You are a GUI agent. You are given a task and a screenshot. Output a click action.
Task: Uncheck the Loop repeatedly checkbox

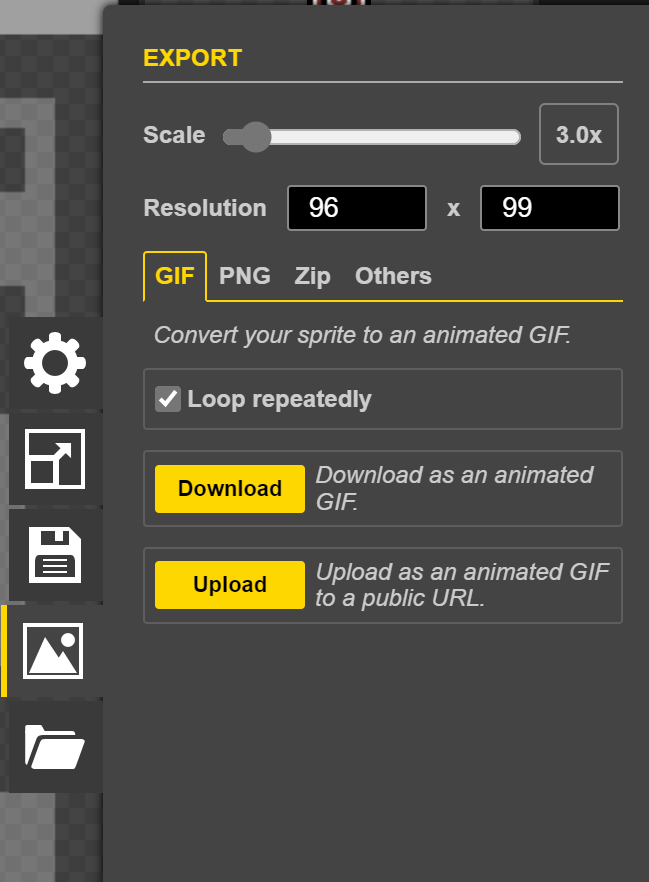click(x=168, y=399)
